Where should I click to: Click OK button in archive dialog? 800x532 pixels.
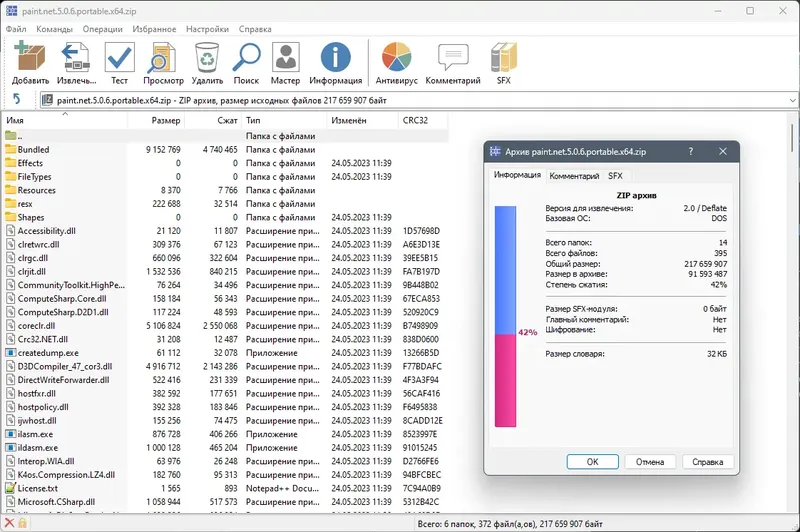592,462
